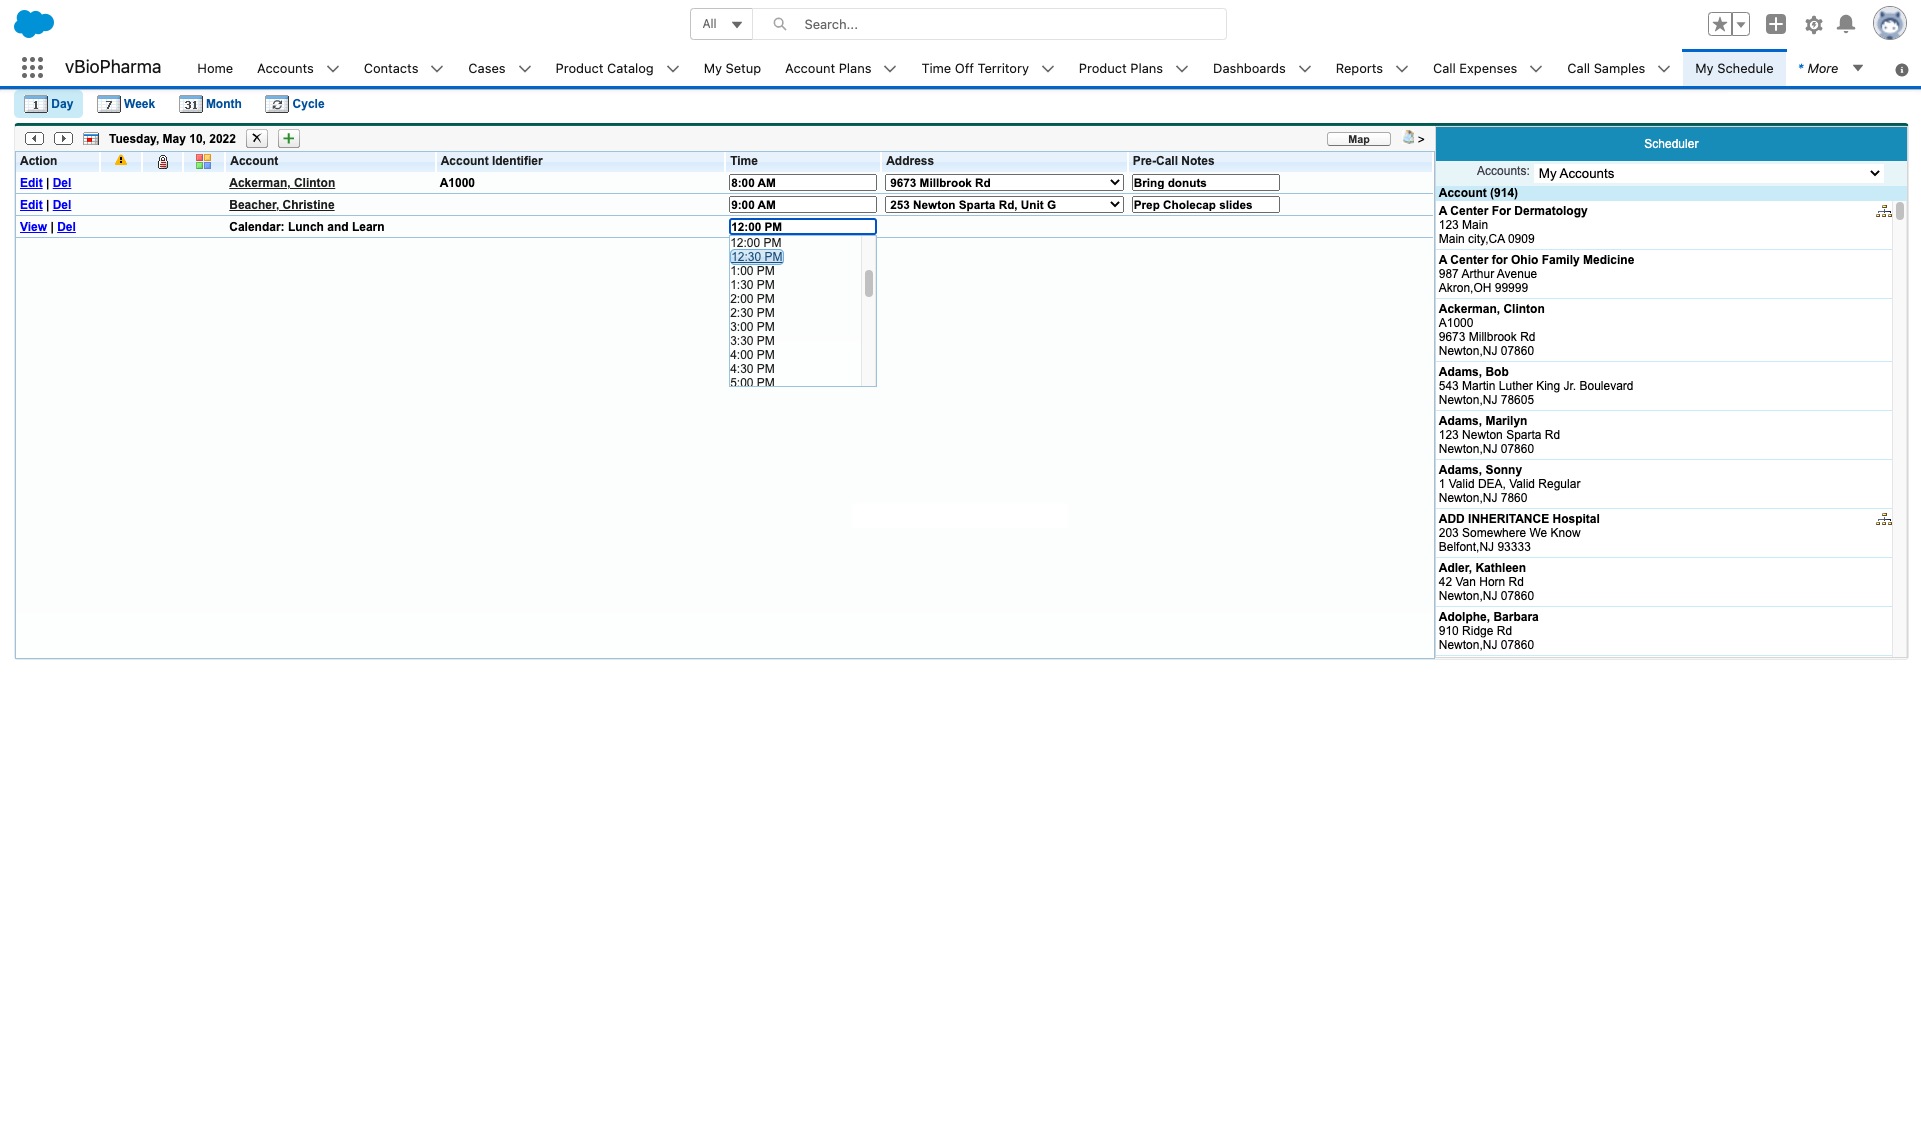Open the calendar date picker icon
1921x1131 pixels.
pyautogui.click(x=91, y=139)
